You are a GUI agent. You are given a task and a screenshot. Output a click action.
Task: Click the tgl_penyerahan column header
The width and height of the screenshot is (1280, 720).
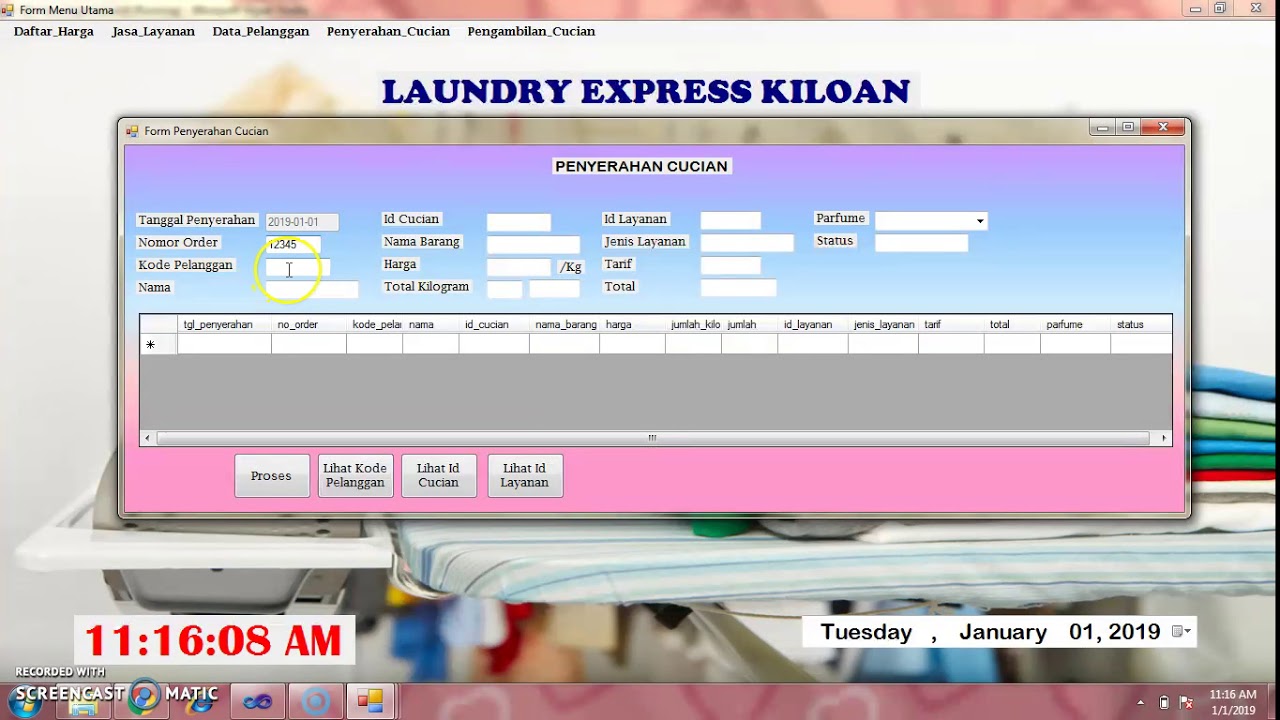[x=224, y=324]
